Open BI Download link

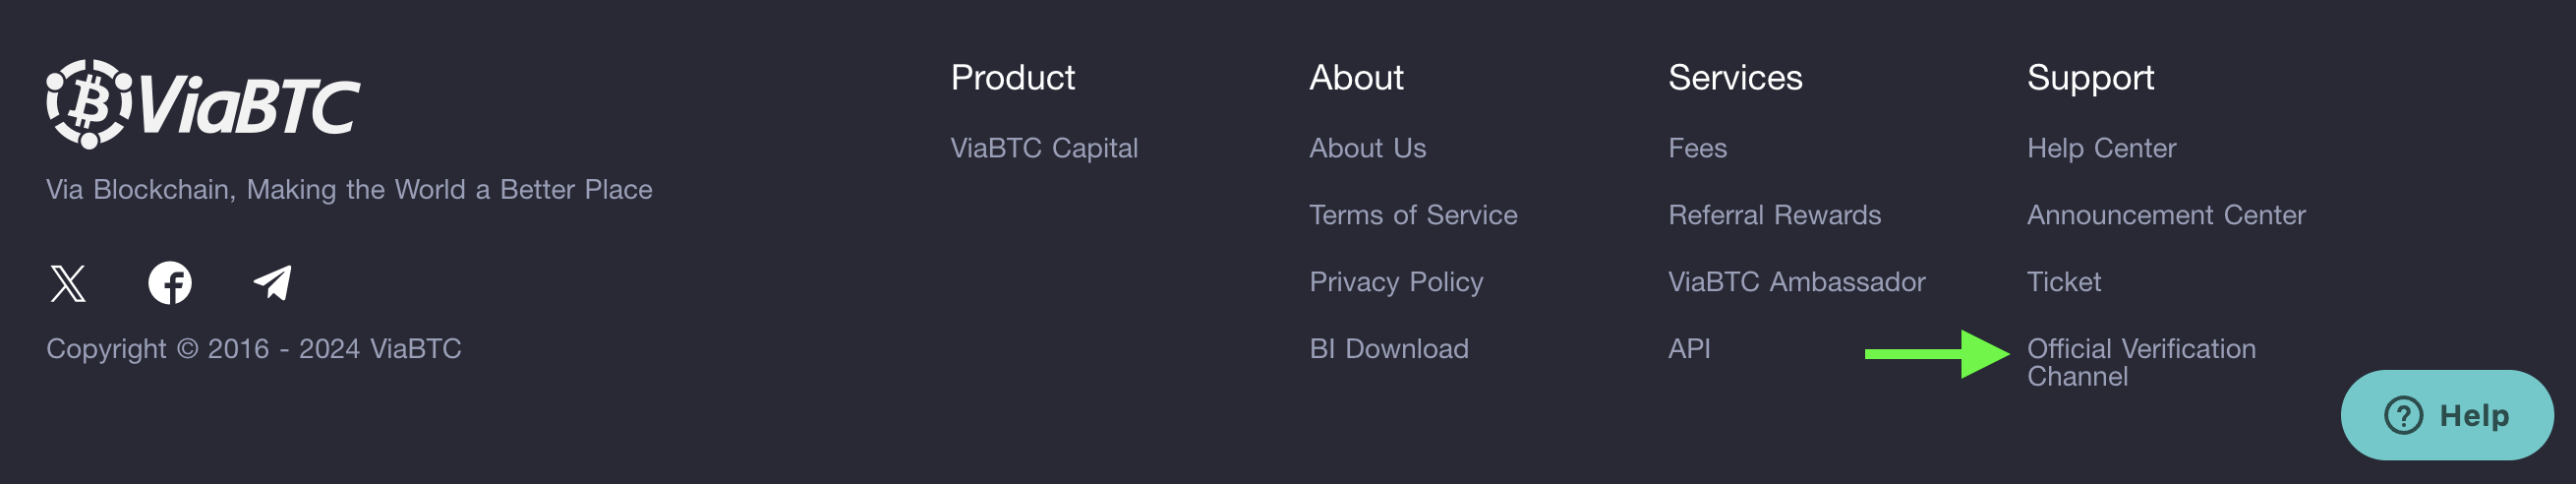pyautogui.click(x=1389, y=349)
